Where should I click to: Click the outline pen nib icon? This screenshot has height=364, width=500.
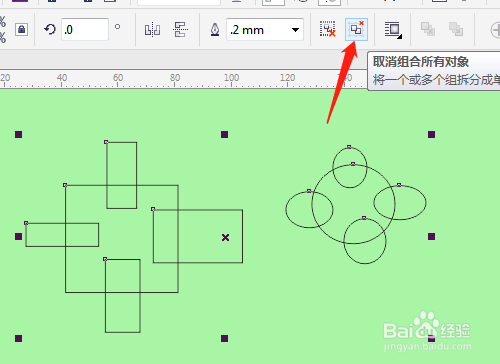[x=215, y=30]
